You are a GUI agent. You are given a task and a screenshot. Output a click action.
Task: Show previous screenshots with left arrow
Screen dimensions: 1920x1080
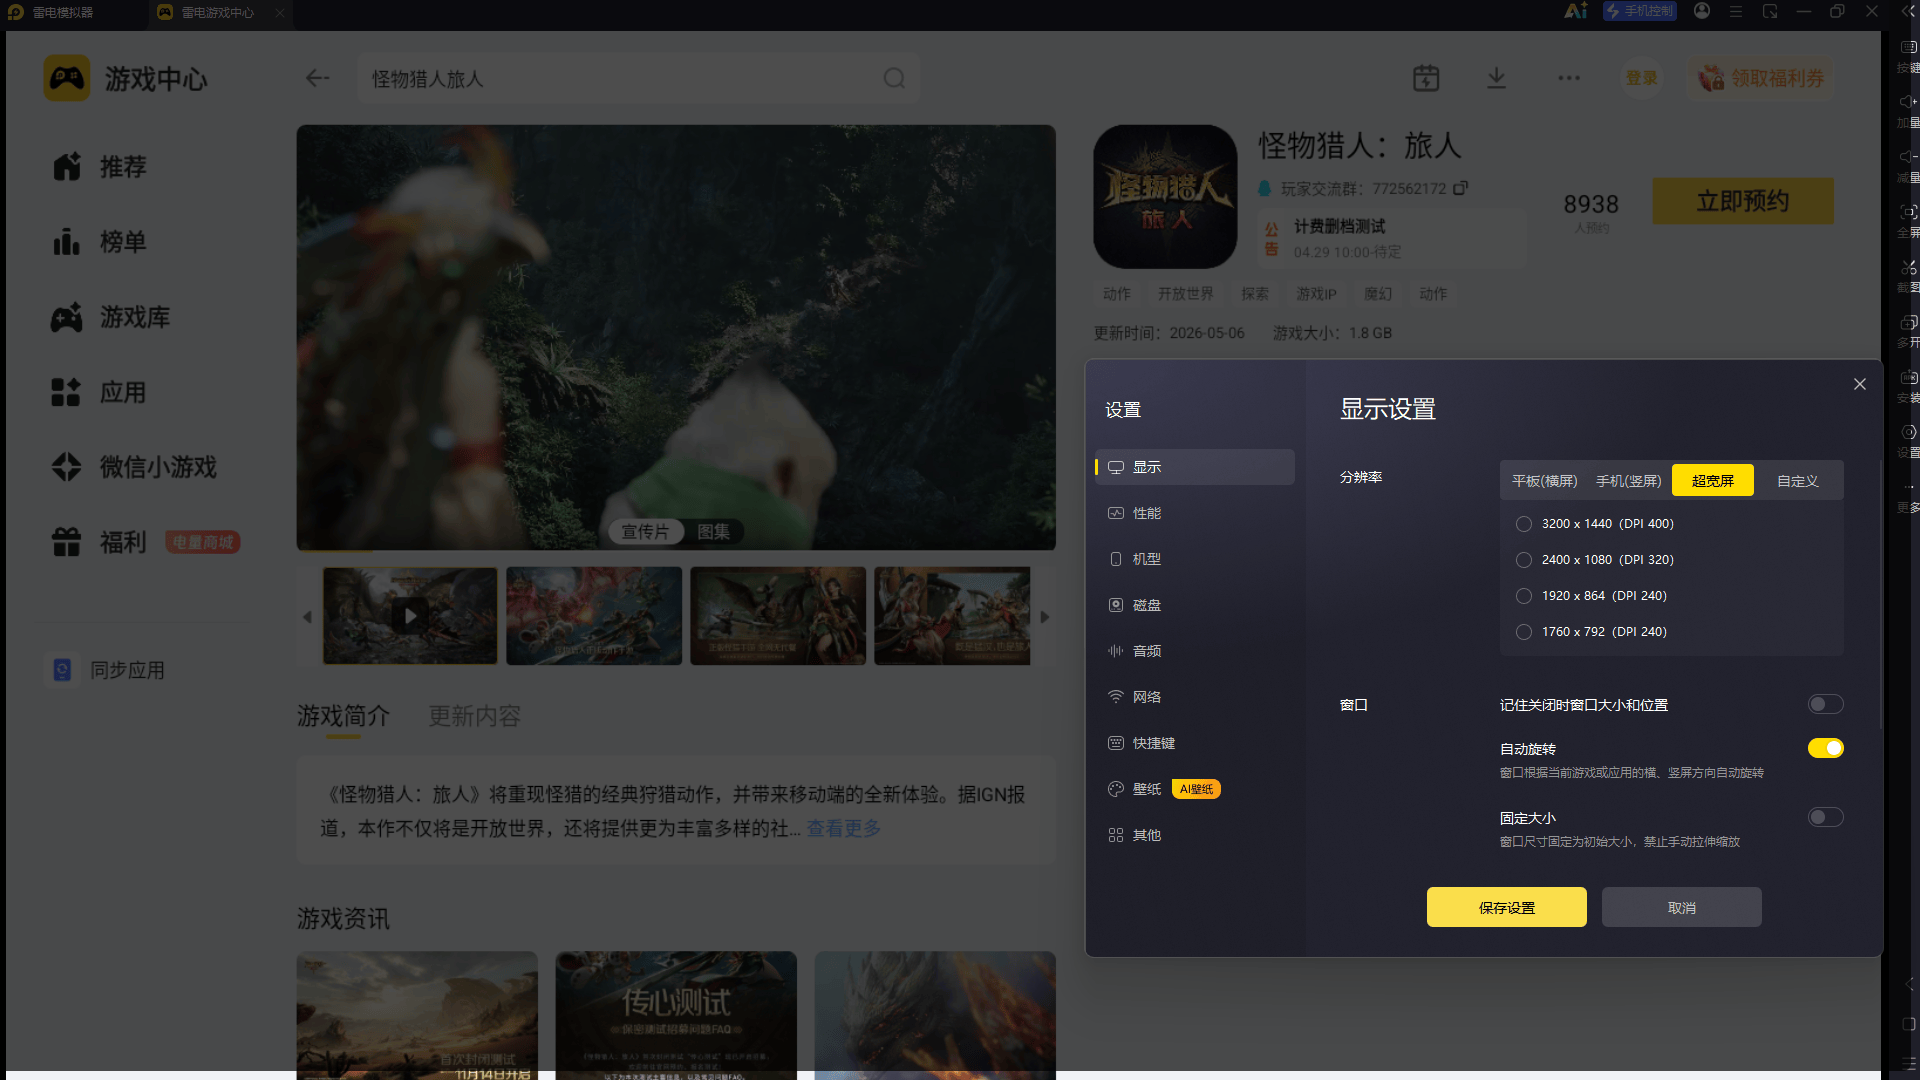tap(307, 617)
